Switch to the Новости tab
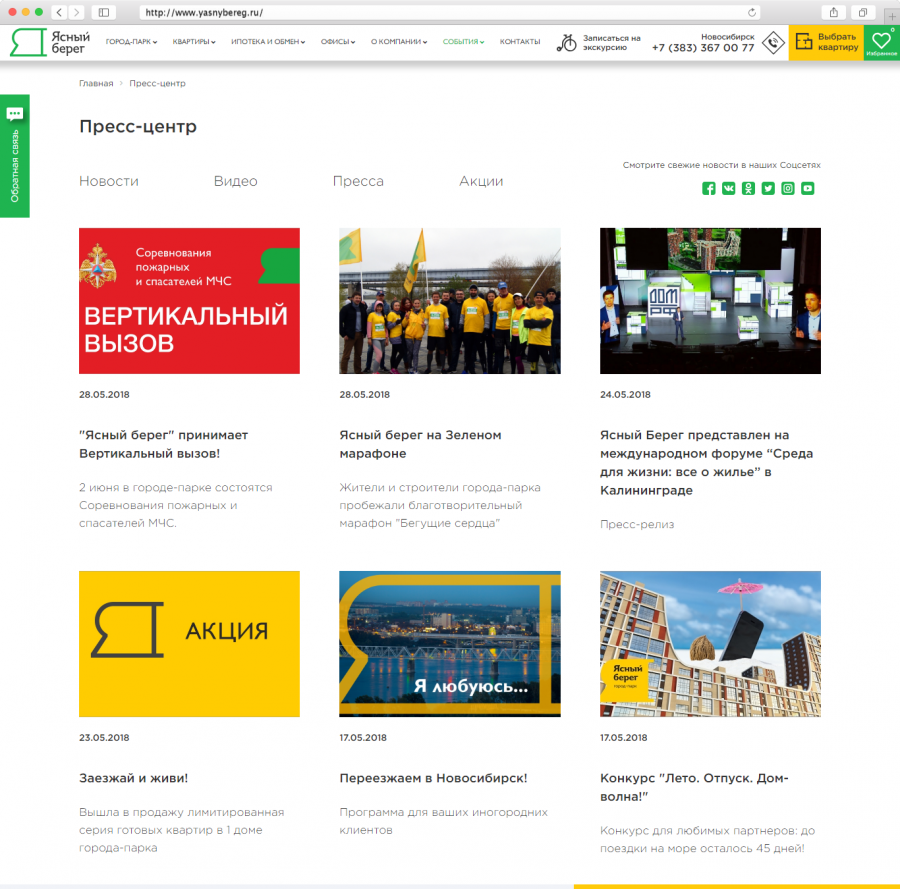 (109, 181)
